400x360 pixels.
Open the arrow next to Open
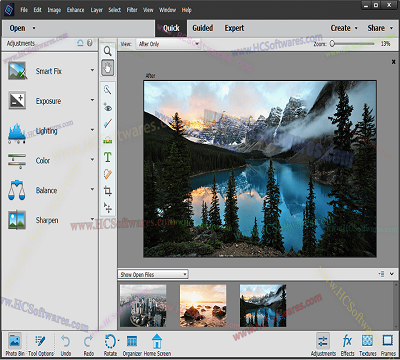(34, 28)
